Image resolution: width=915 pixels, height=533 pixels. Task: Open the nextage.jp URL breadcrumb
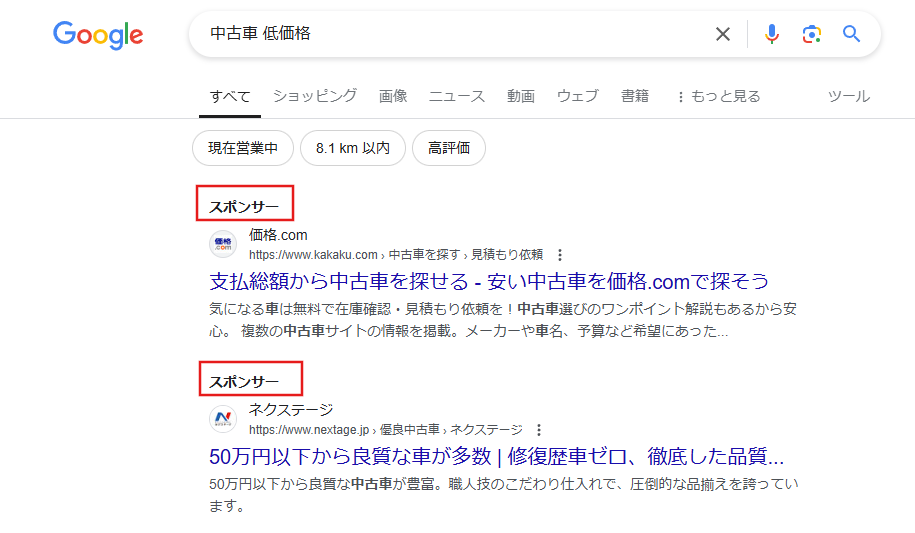click(386, 430)
